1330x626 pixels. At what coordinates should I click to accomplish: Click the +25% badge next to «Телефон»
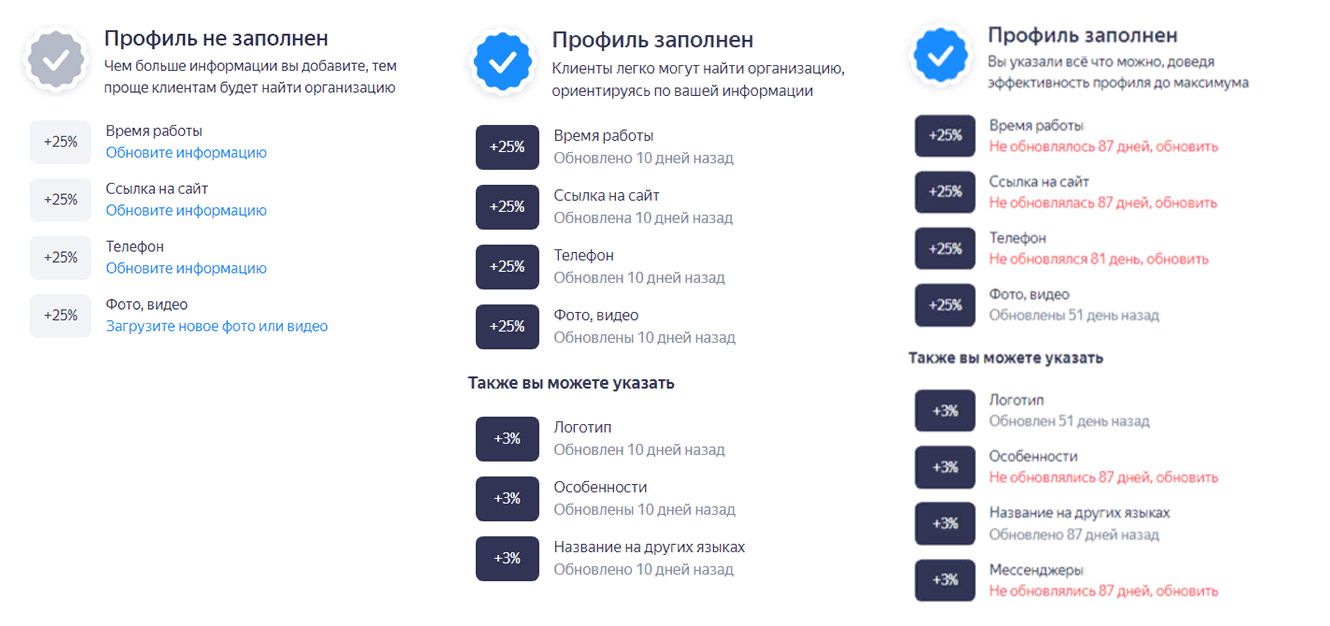click(507, 266)
